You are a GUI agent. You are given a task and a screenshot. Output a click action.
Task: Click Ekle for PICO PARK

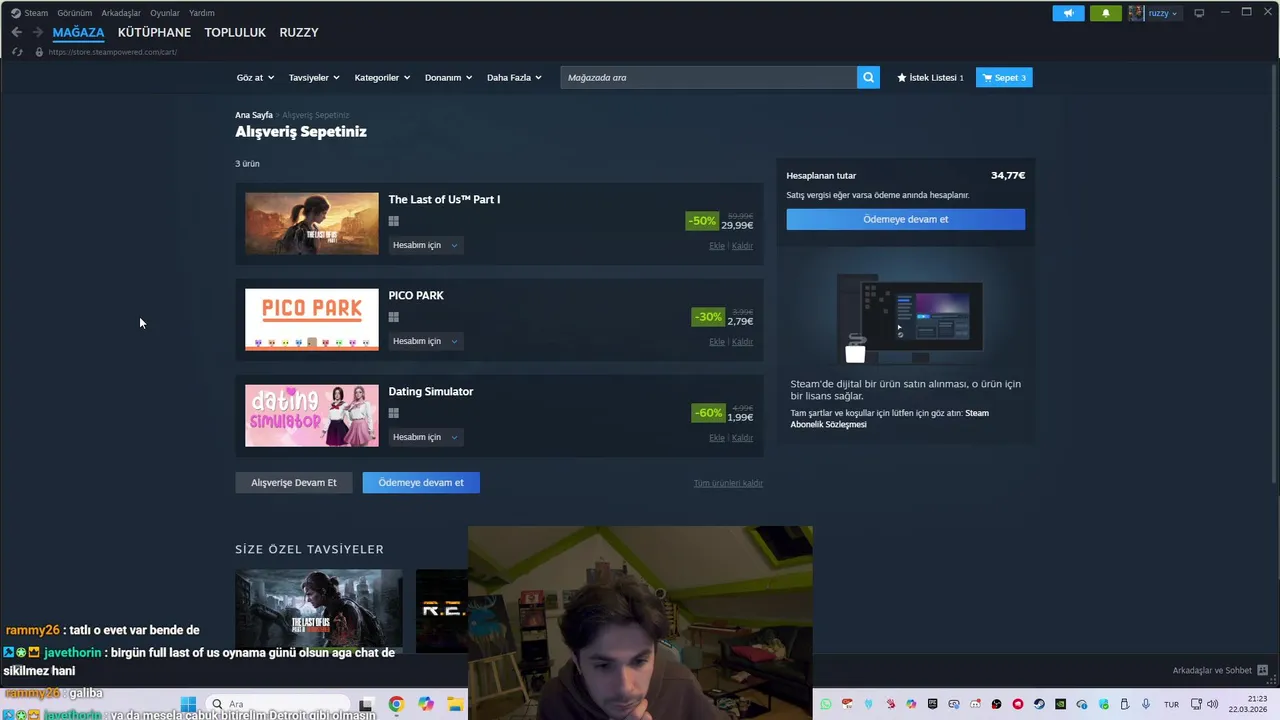(716, 341)
